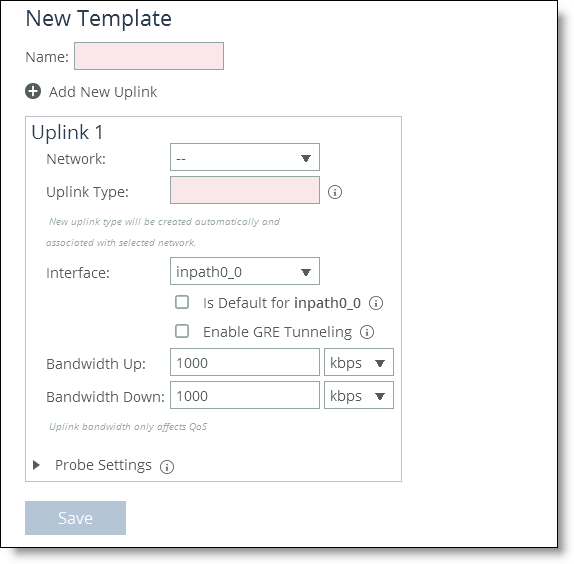Click info icon next to Enable GRE Tunneling
Viewport: 574px width, 564px height.
point(367,332)
